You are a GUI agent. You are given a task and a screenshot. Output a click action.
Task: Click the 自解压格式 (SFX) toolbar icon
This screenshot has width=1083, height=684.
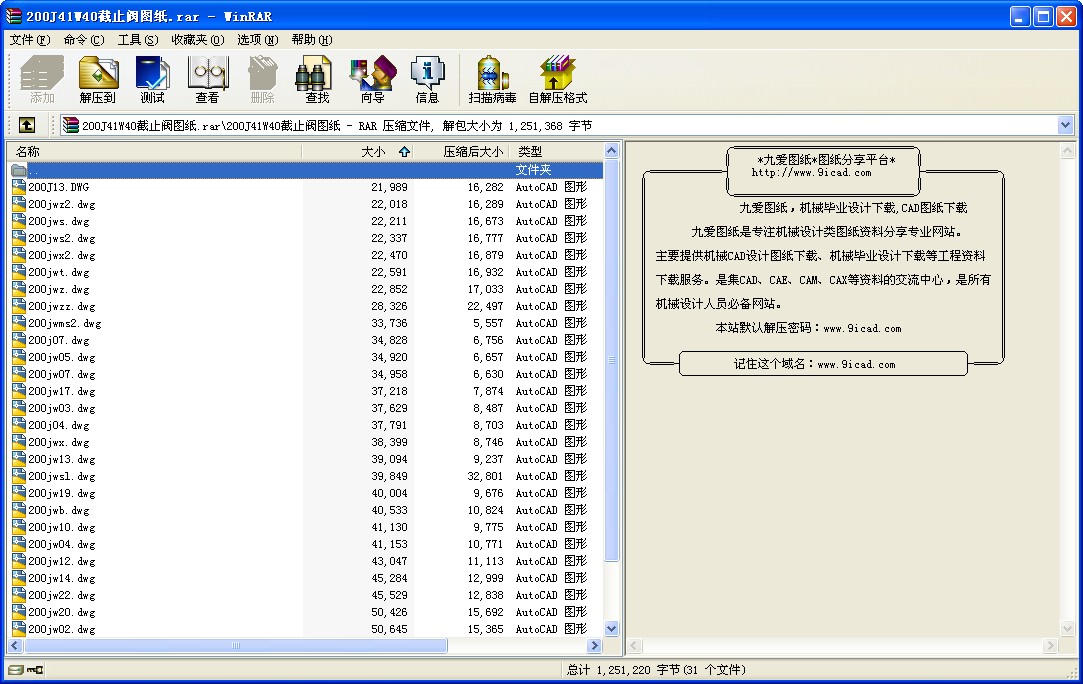point(557,79)
